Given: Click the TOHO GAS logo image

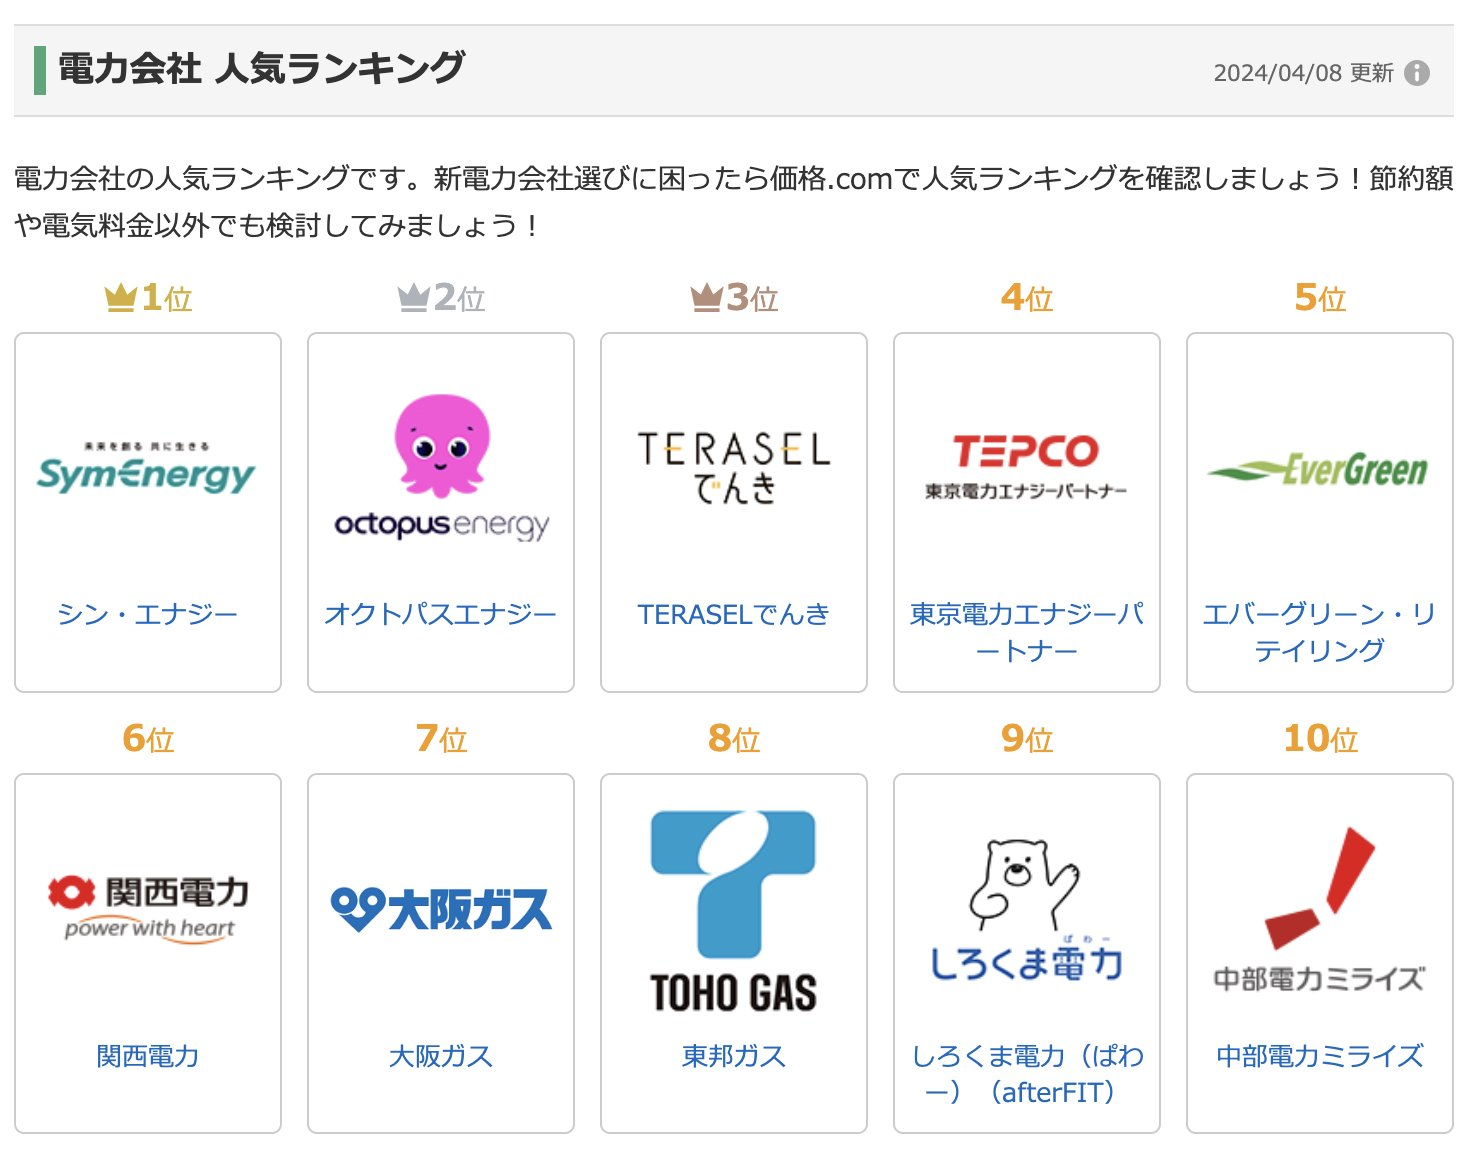Looking at the screenshot, I should [734, 911].
